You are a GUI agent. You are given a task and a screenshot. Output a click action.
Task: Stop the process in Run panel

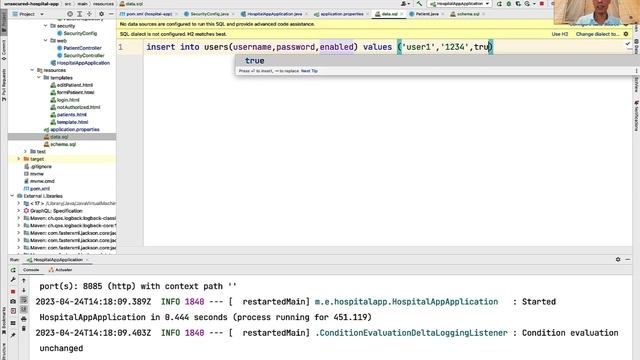pyautogui.click(x=13, y=291)
